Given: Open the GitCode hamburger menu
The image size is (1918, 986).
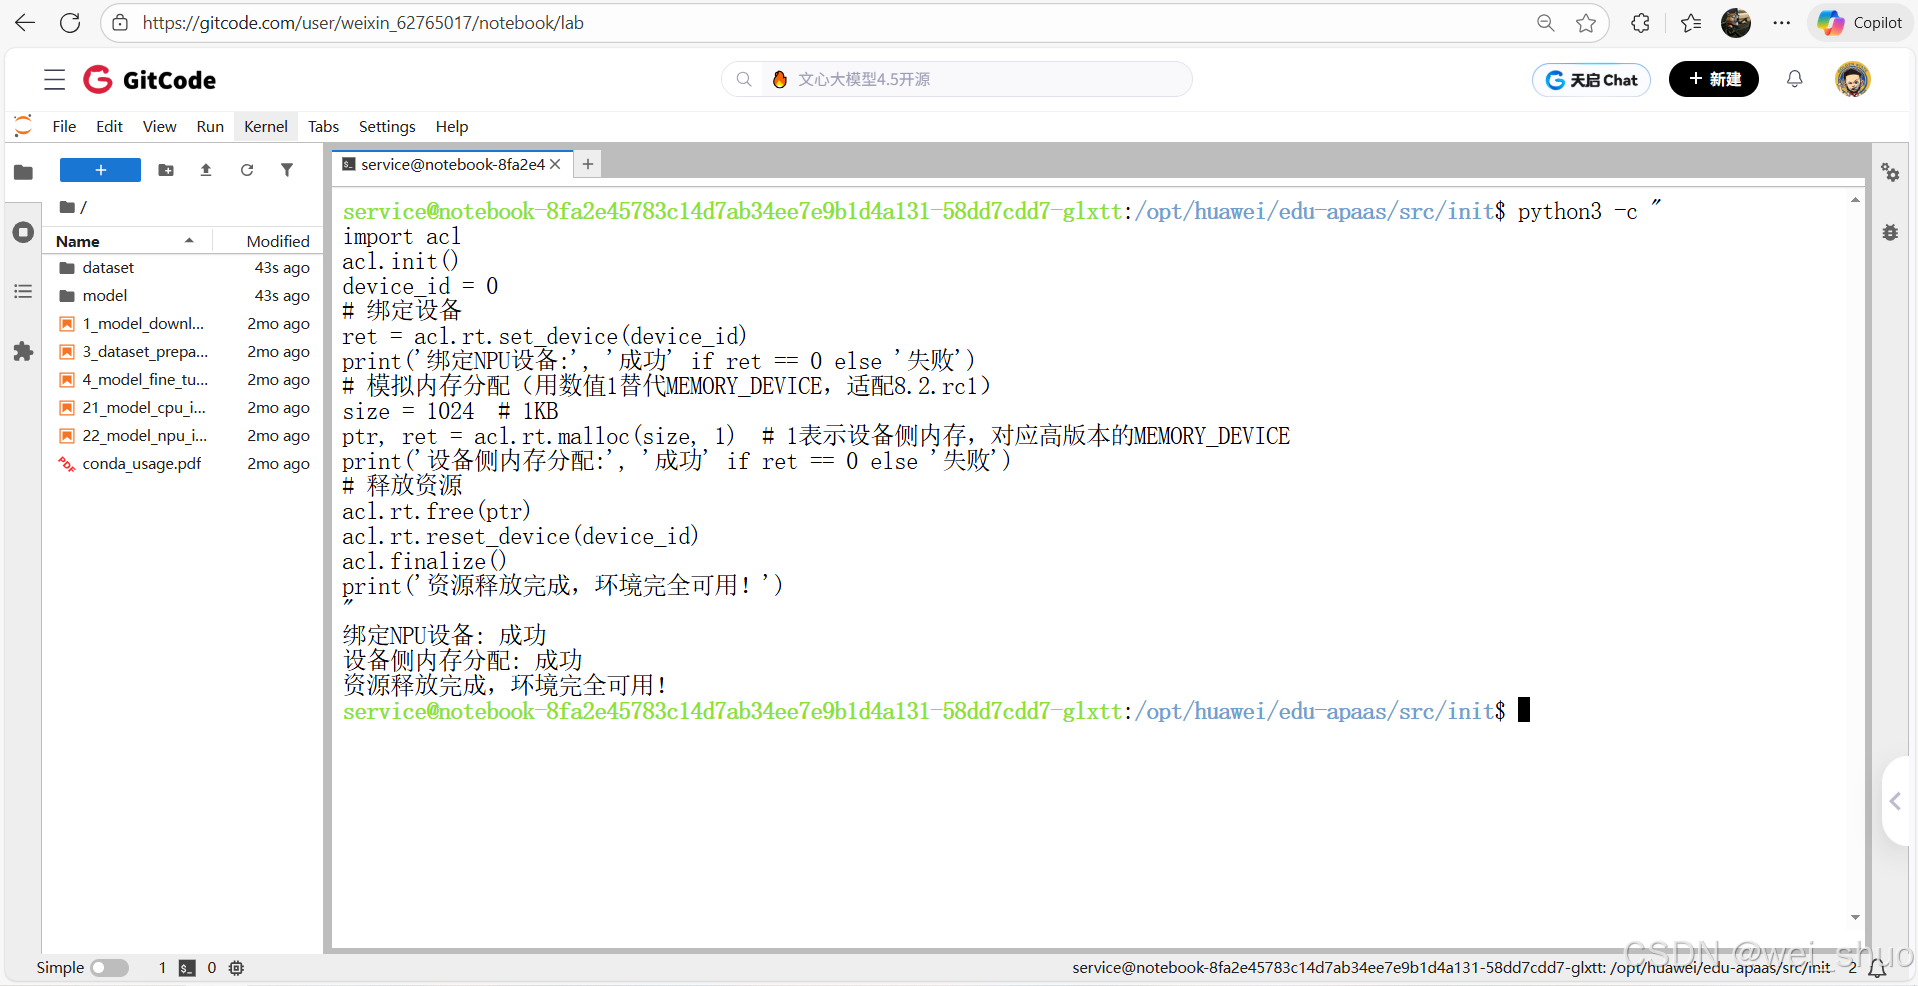Looking at the screenshot, I should pos(55,79).
